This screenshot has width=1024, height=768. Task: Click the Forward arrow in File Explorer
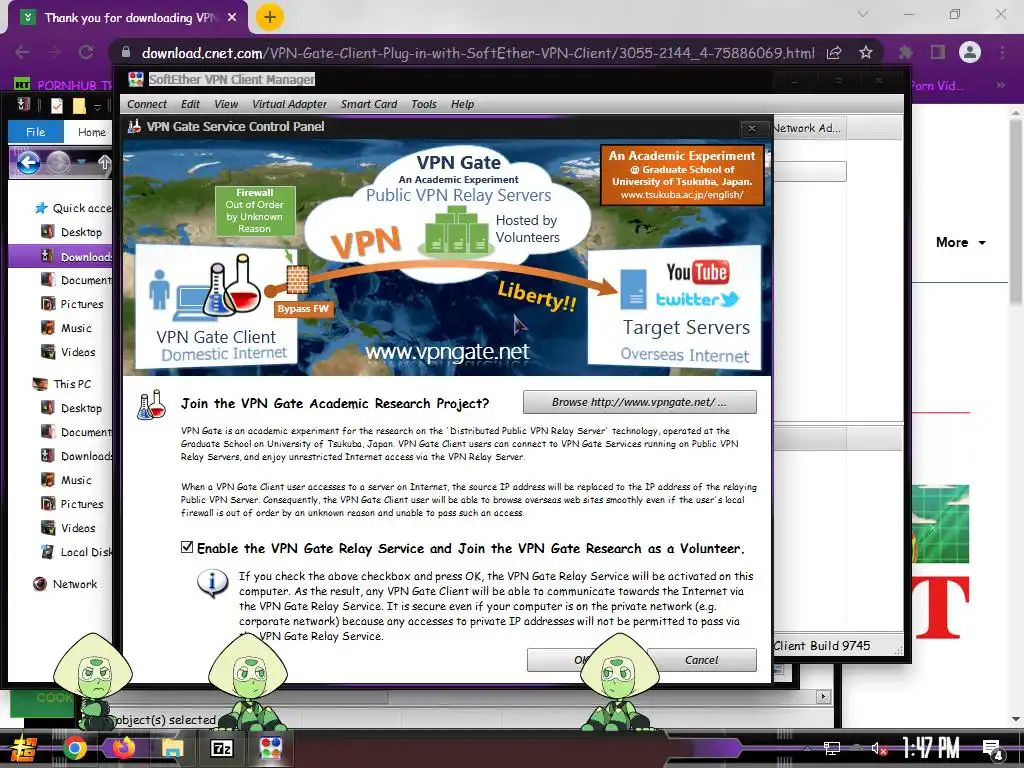click(x=58, y=162)
